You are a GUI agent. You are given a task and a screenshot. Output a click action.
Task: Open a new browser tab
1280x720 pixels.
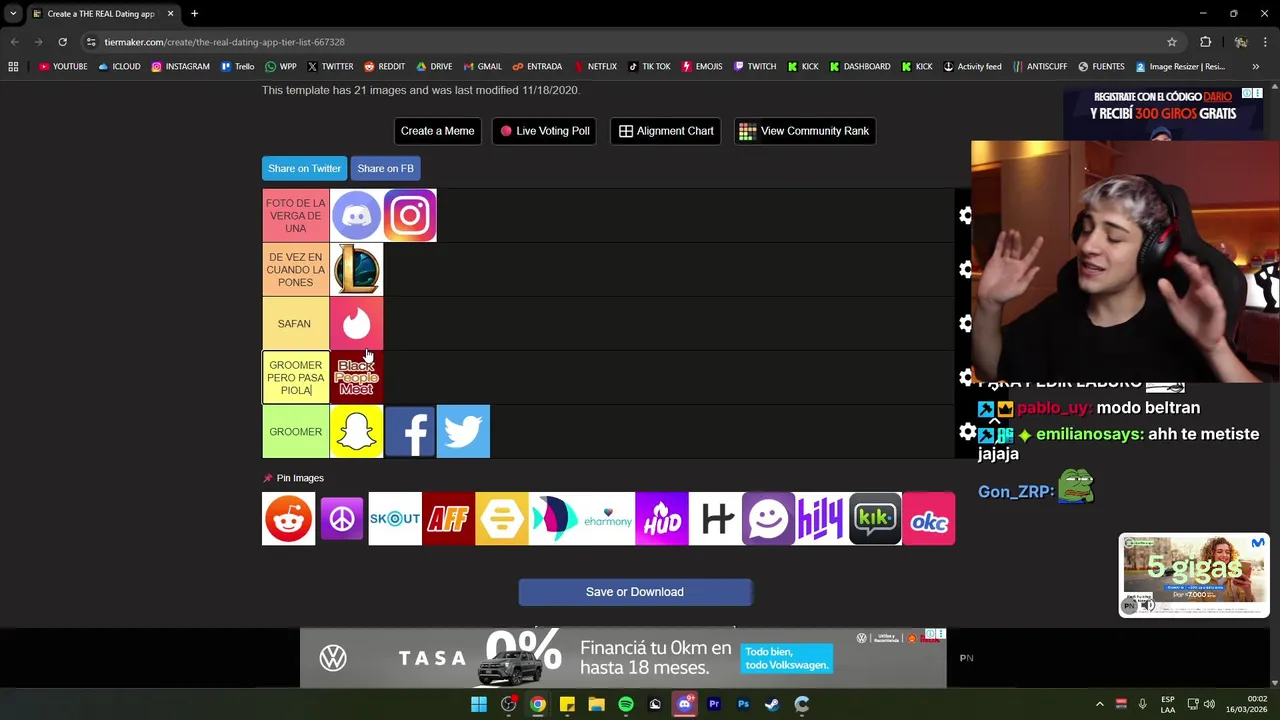tap(194, 14)
